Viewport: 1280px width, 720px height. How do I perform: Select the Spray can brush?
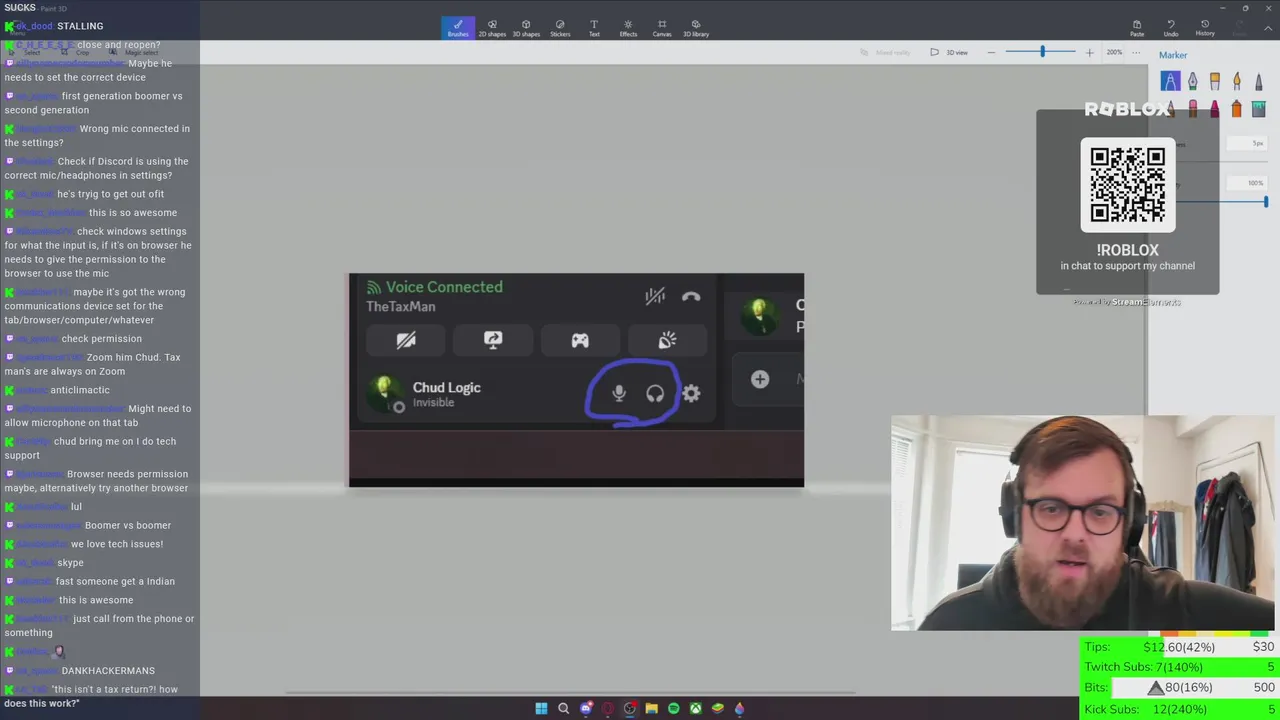coord(1237,108)
